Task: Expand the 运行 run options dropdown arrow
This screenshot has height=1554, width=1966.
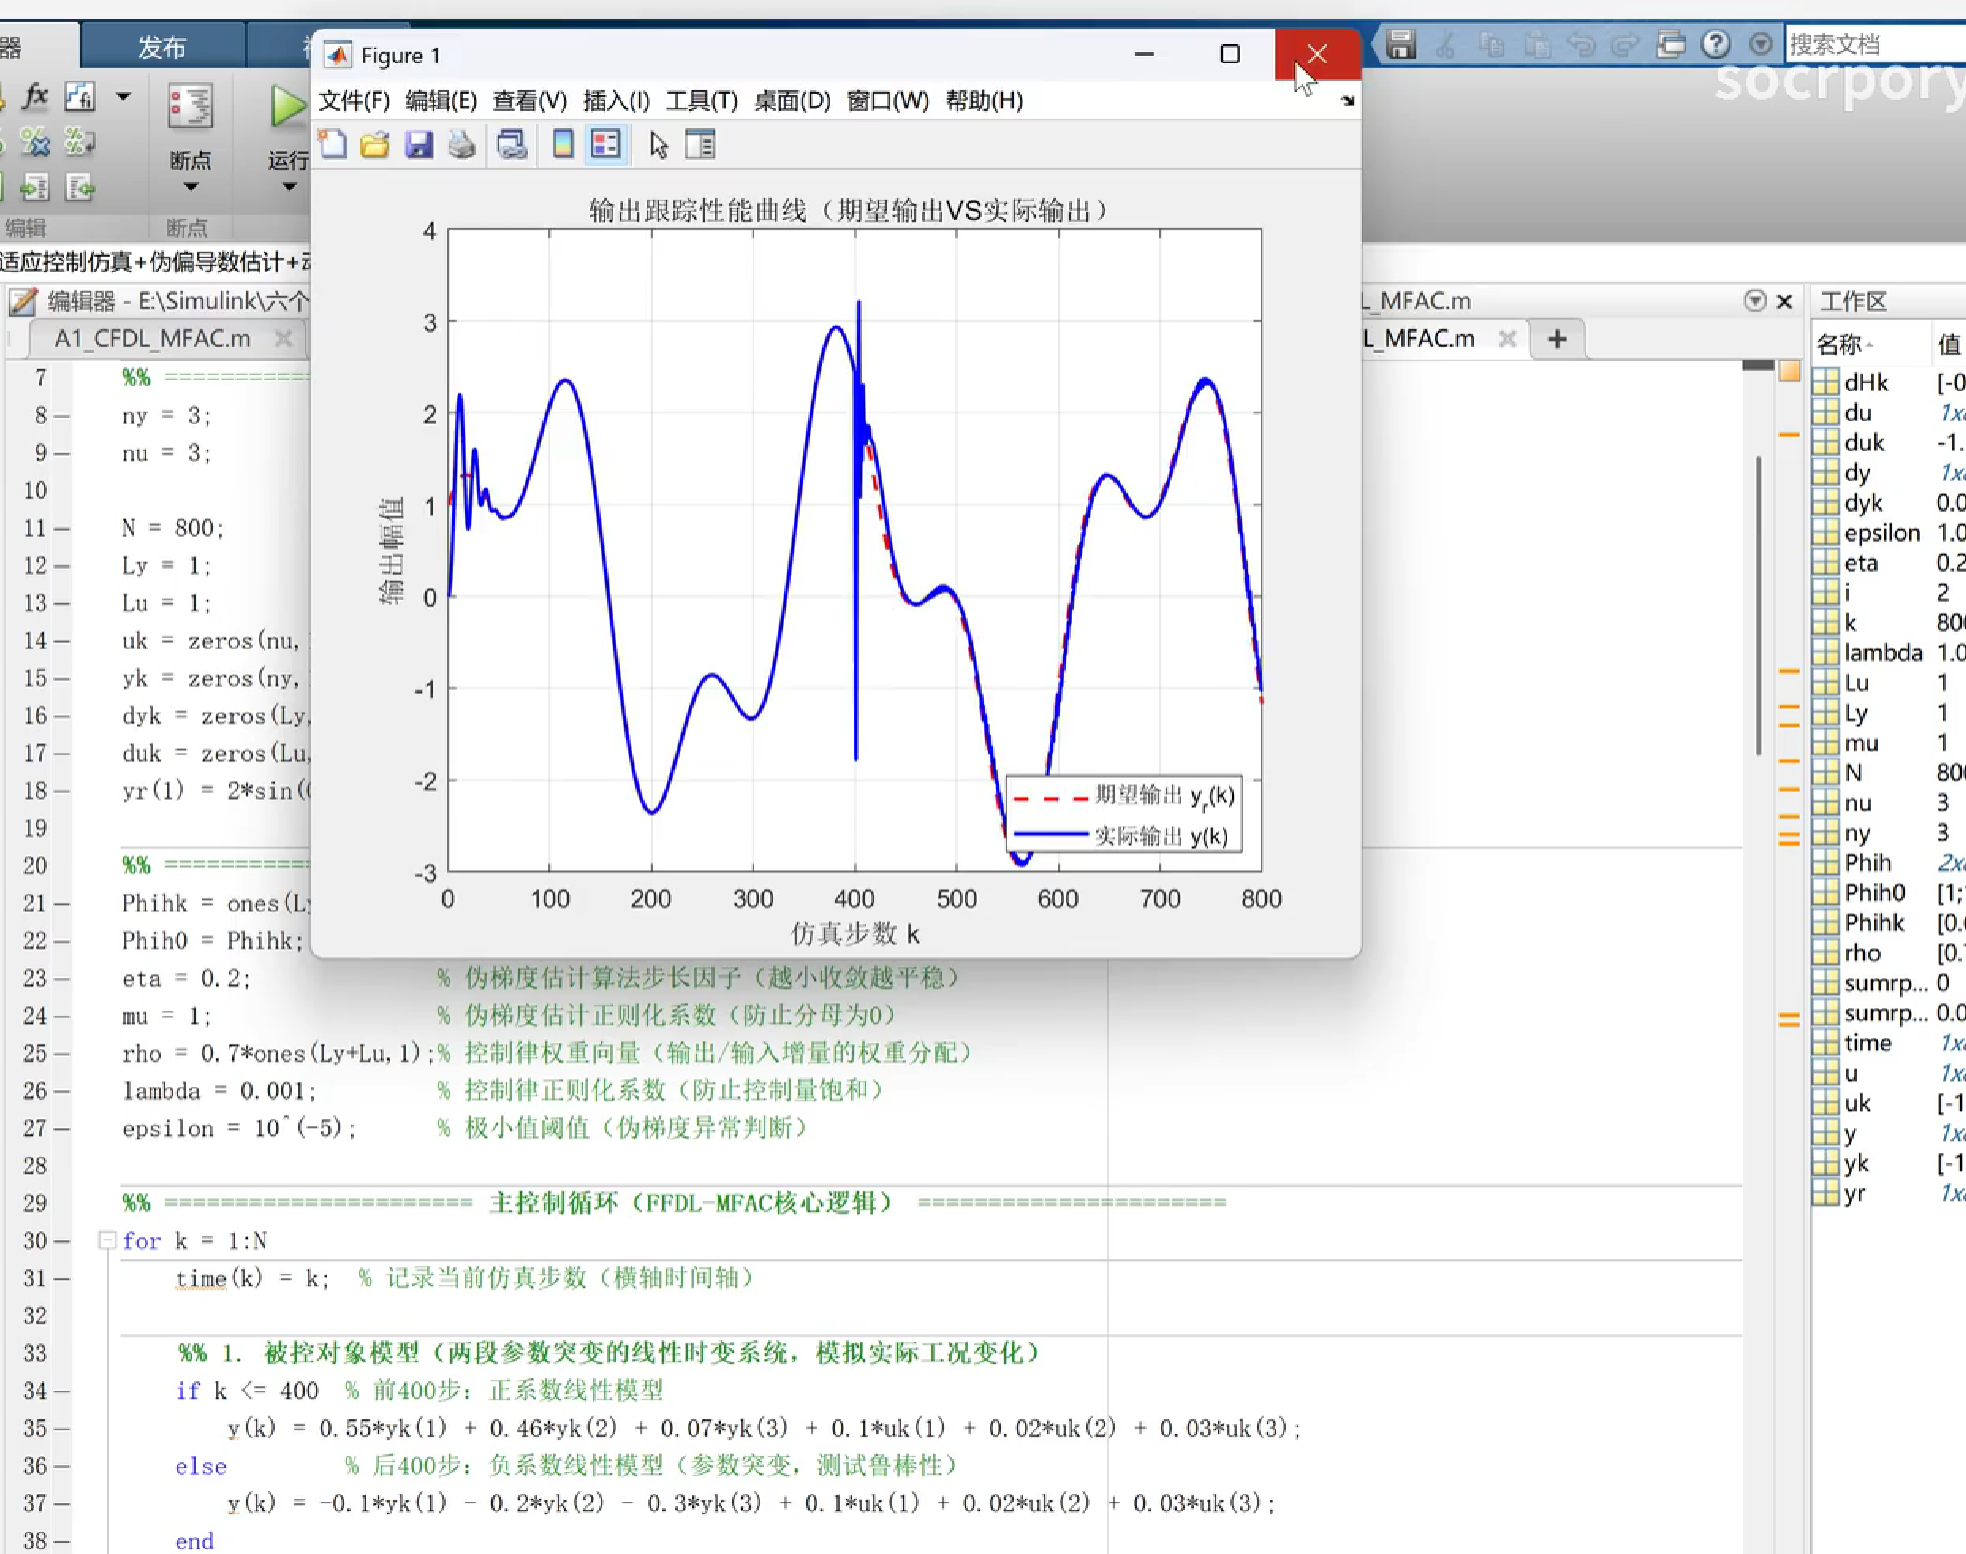Action: 288,187
